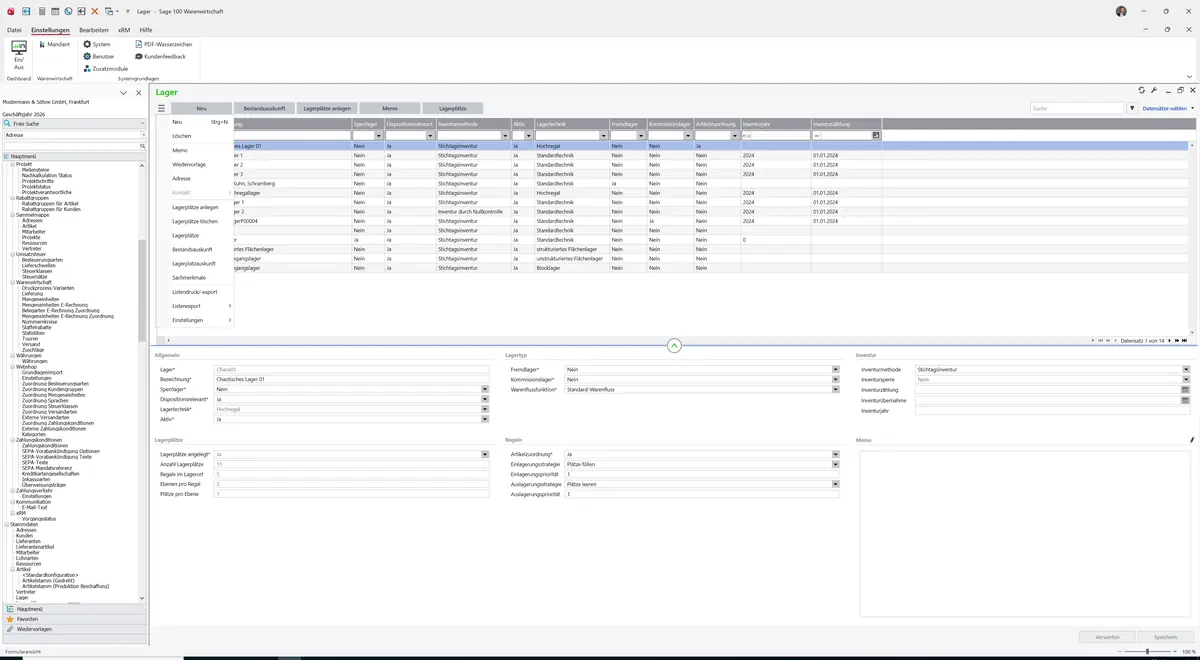Collapse the grid with the green chevron
Viewport: 1200px width, 660px height.
674,346
